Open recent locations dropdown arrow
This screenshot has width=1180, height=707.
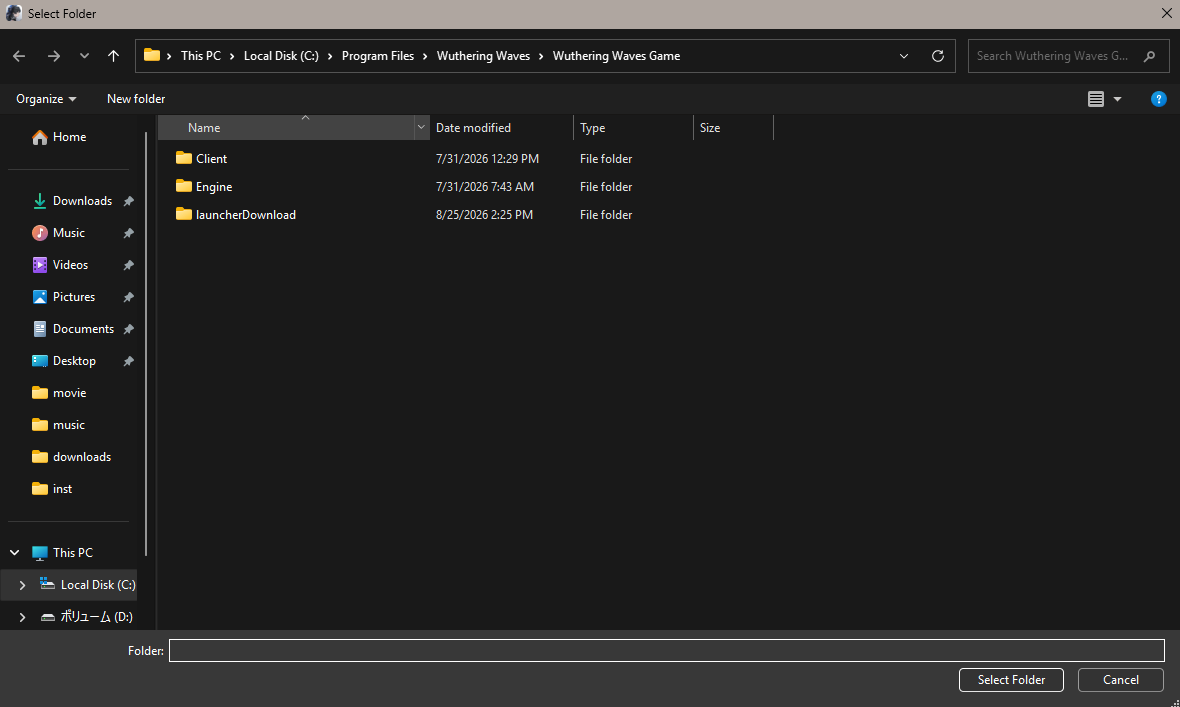pos(84,56)
